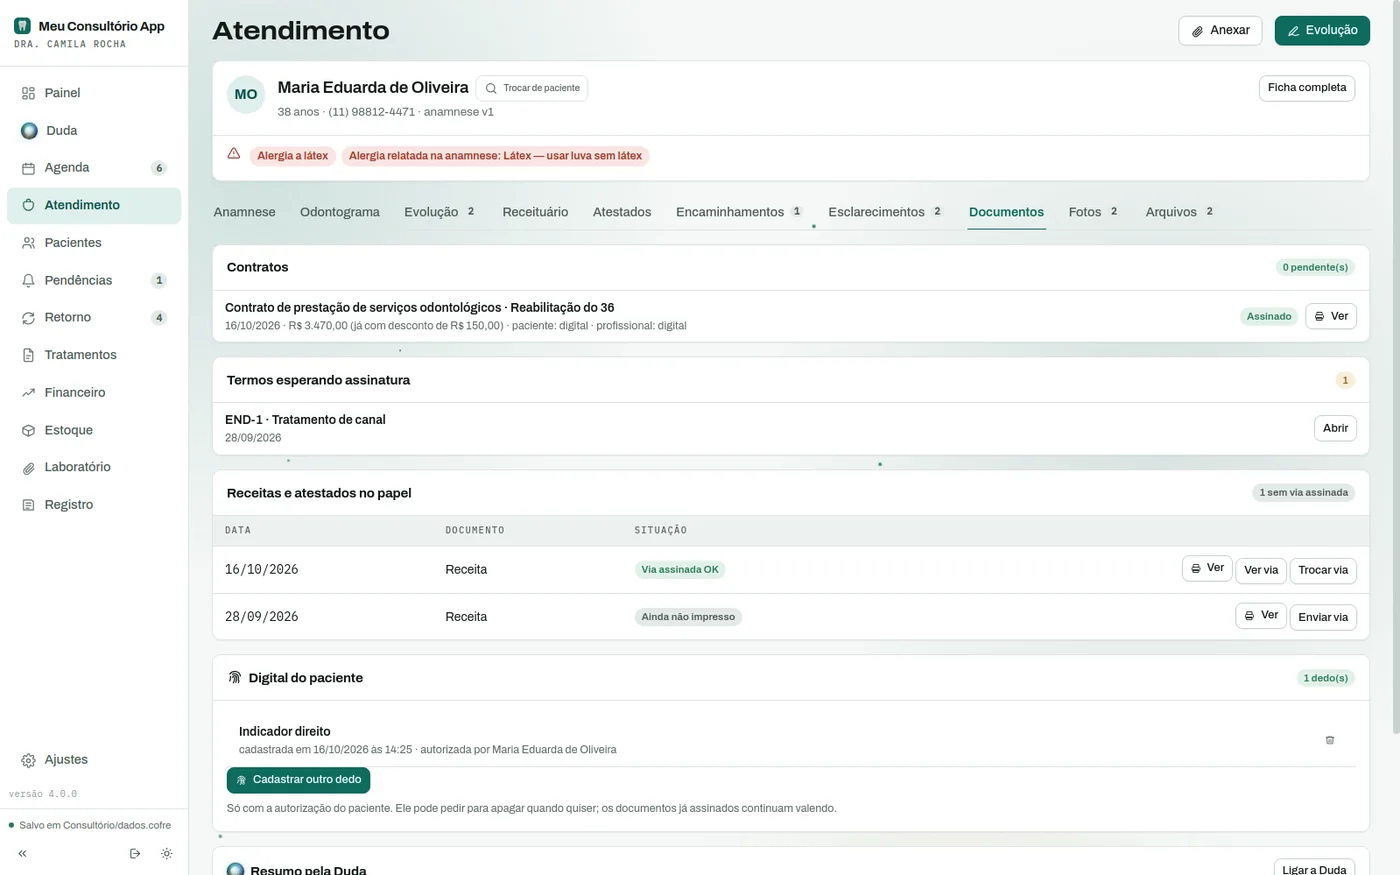Toggle light/dark theme with sun icon
Image resolution: width=1400 pixels, height=875 pixels.
coord(167,854)
